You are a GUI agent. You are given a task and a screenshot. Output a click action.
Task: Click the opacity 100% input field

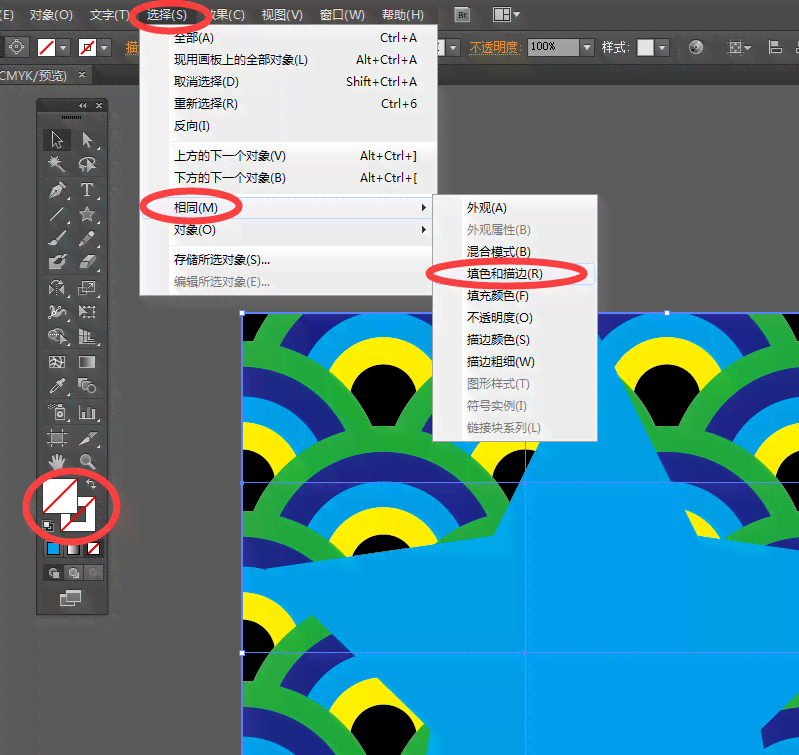coord(553,47)
